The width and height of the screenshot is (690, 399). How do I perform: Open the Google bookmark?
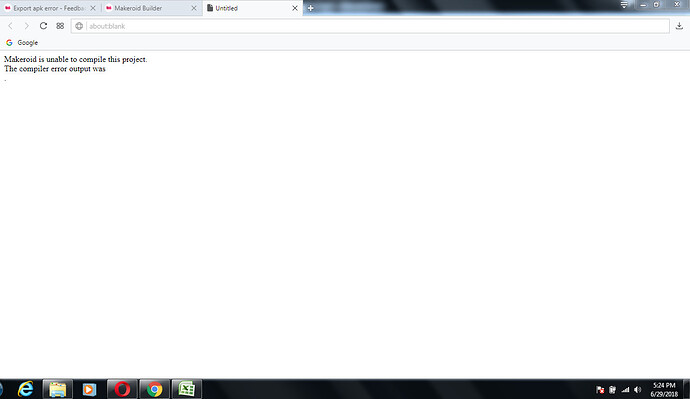(x=22, y=43)
